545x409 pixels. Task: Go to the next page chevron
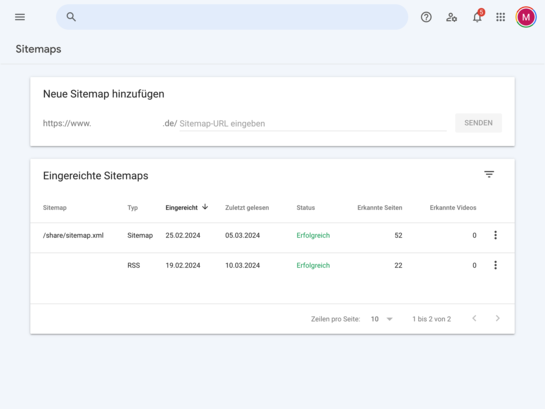(497, 318)
